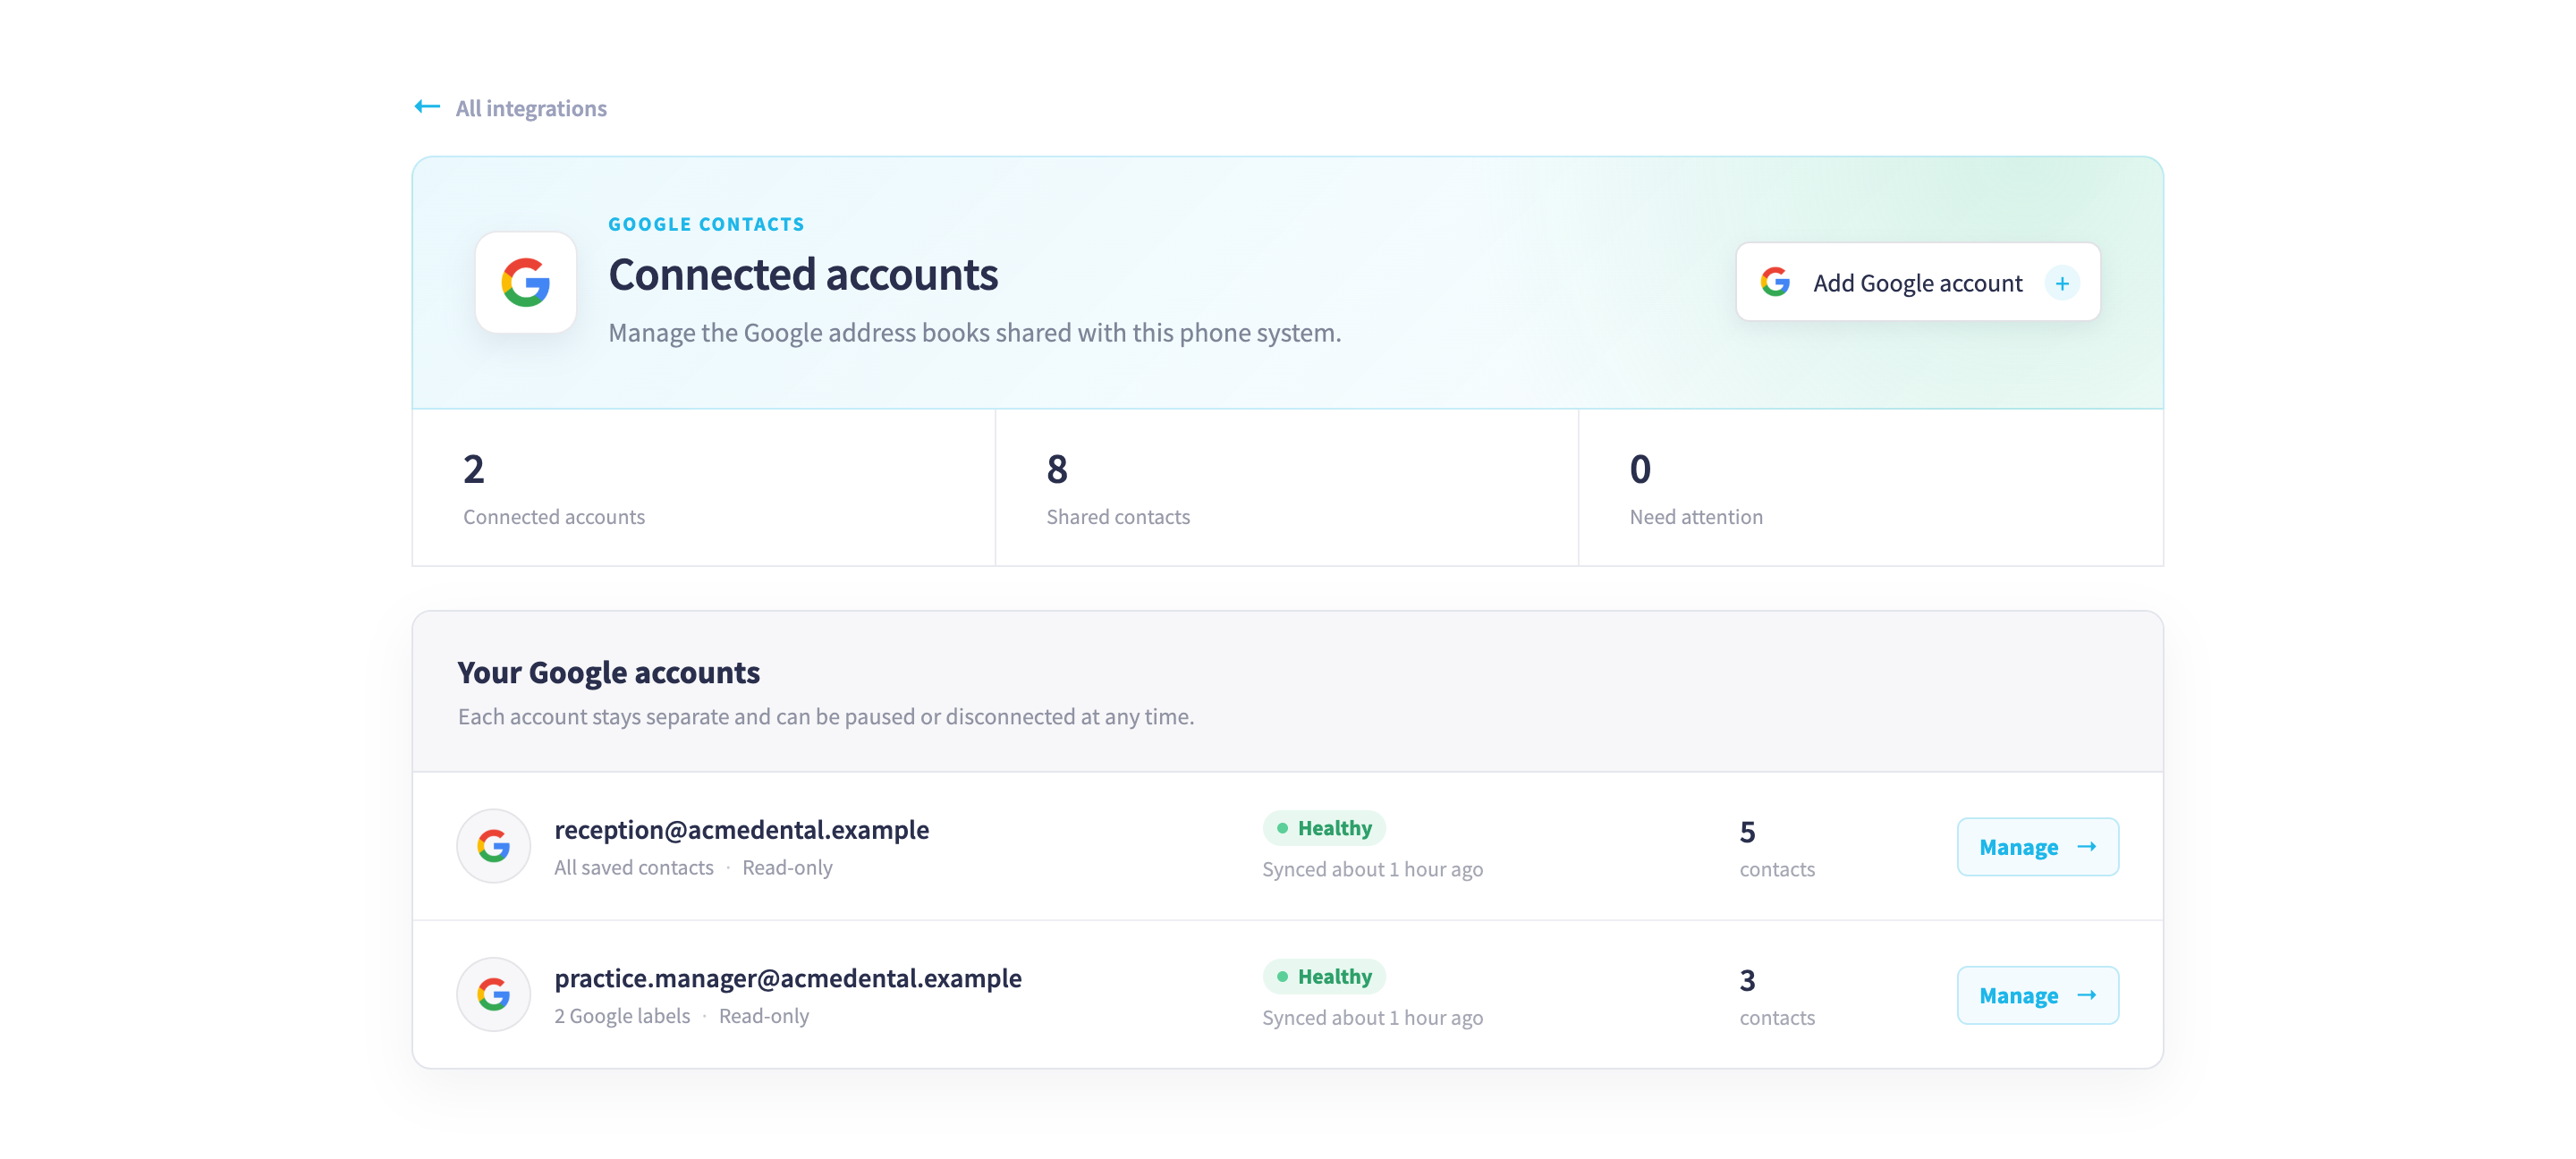Click 'Read-only' in the reception account row
The width and height of the screenshot is (2576, 1159).
click(787, 867)
